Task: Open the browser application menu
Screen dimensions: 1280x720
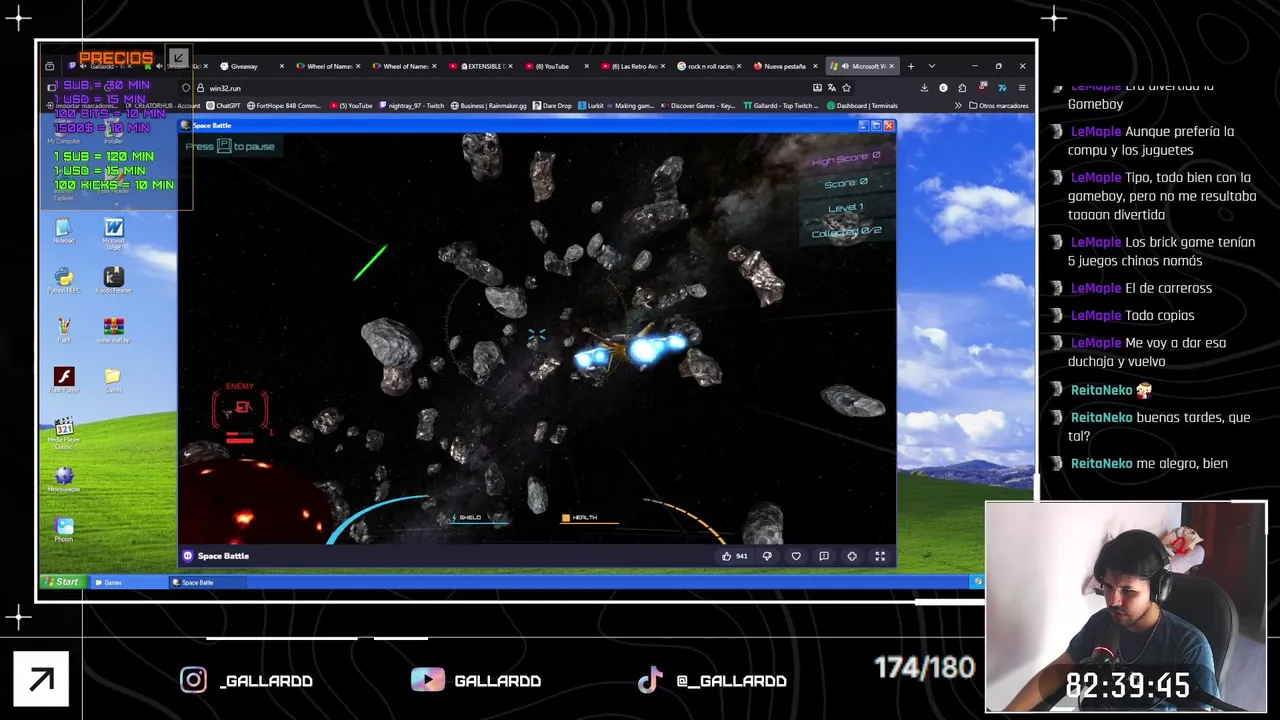Action: [1021, 88]
